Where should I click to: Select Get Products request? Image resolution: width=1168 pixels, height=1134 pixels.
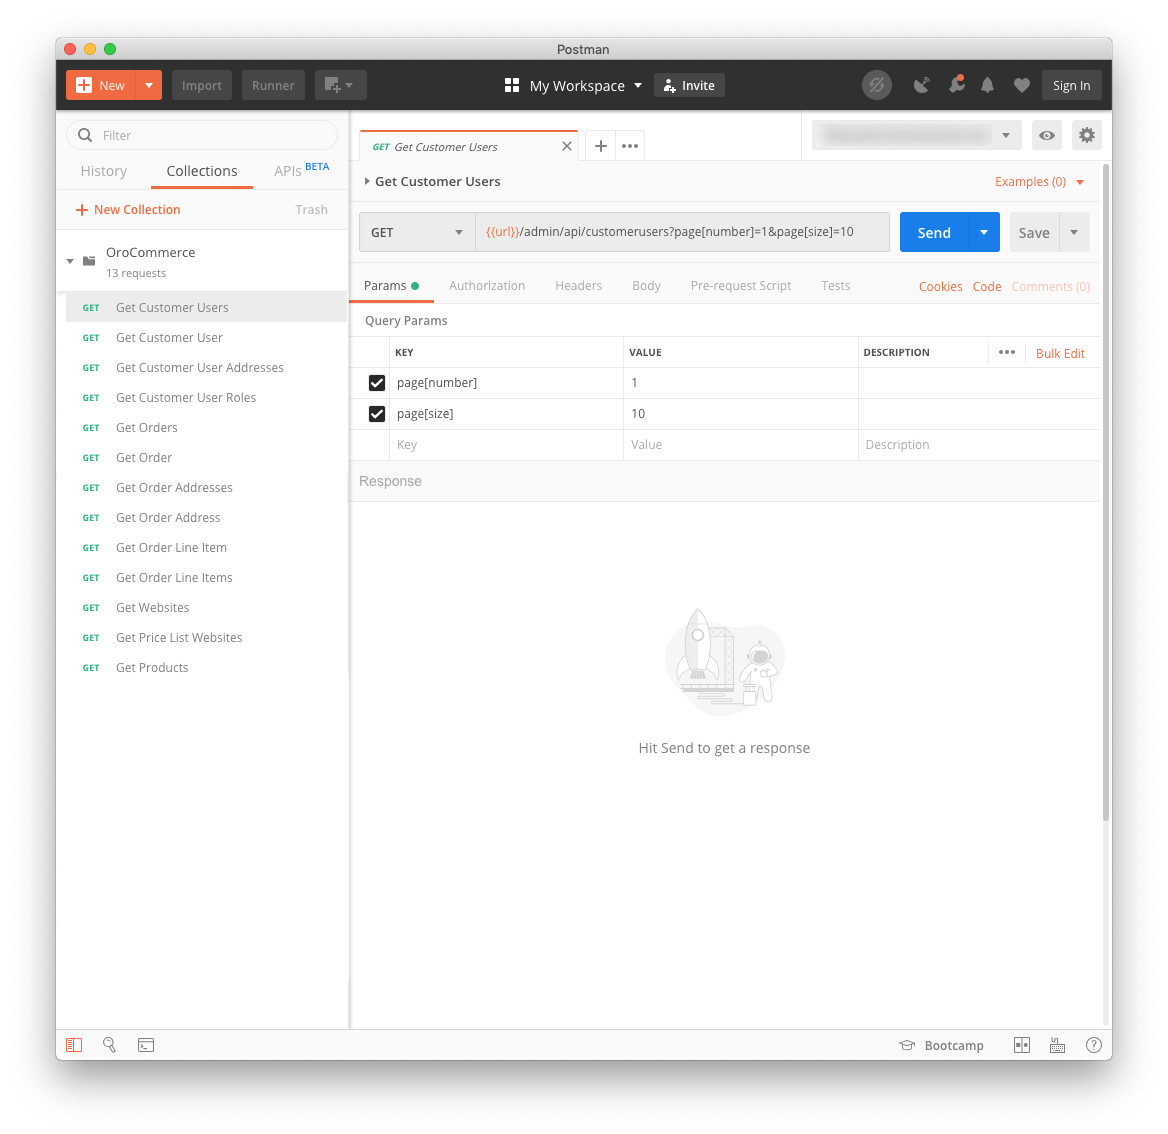(206, 668)
